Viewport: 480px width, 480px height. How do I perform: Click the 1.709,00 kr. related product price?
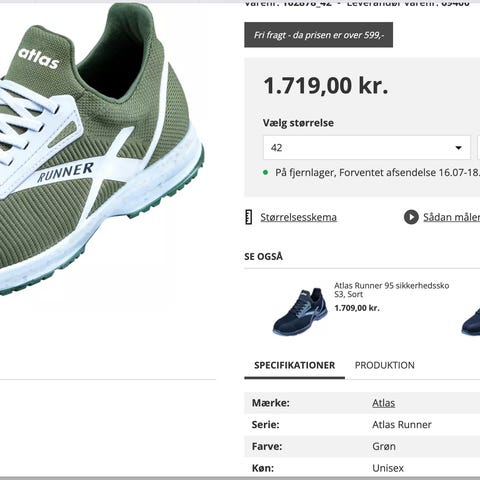point(357,308)
